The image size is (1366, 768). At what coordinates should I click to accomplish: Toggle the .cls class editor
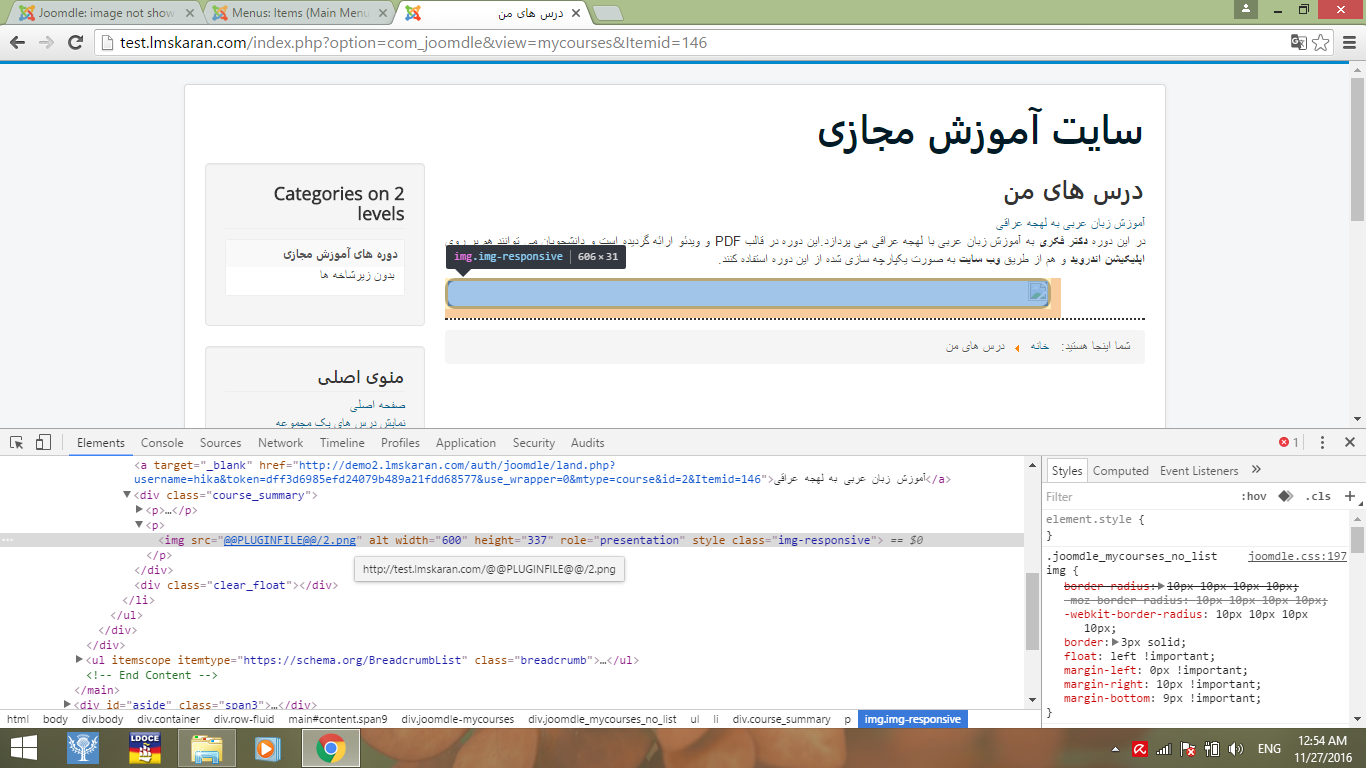coord(1318,496)
